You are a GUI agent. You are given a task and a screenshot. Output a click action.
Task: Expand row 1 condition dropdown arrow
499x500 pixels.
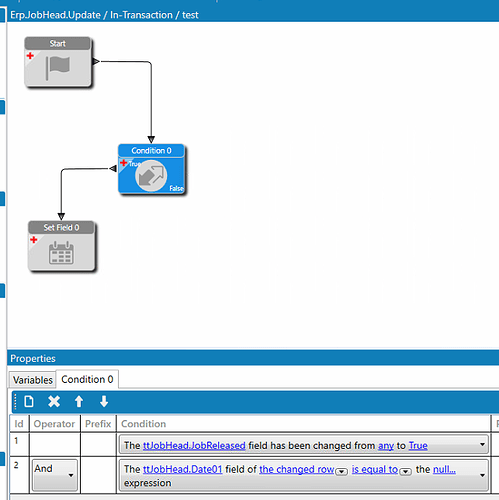[x=482, y=445]
